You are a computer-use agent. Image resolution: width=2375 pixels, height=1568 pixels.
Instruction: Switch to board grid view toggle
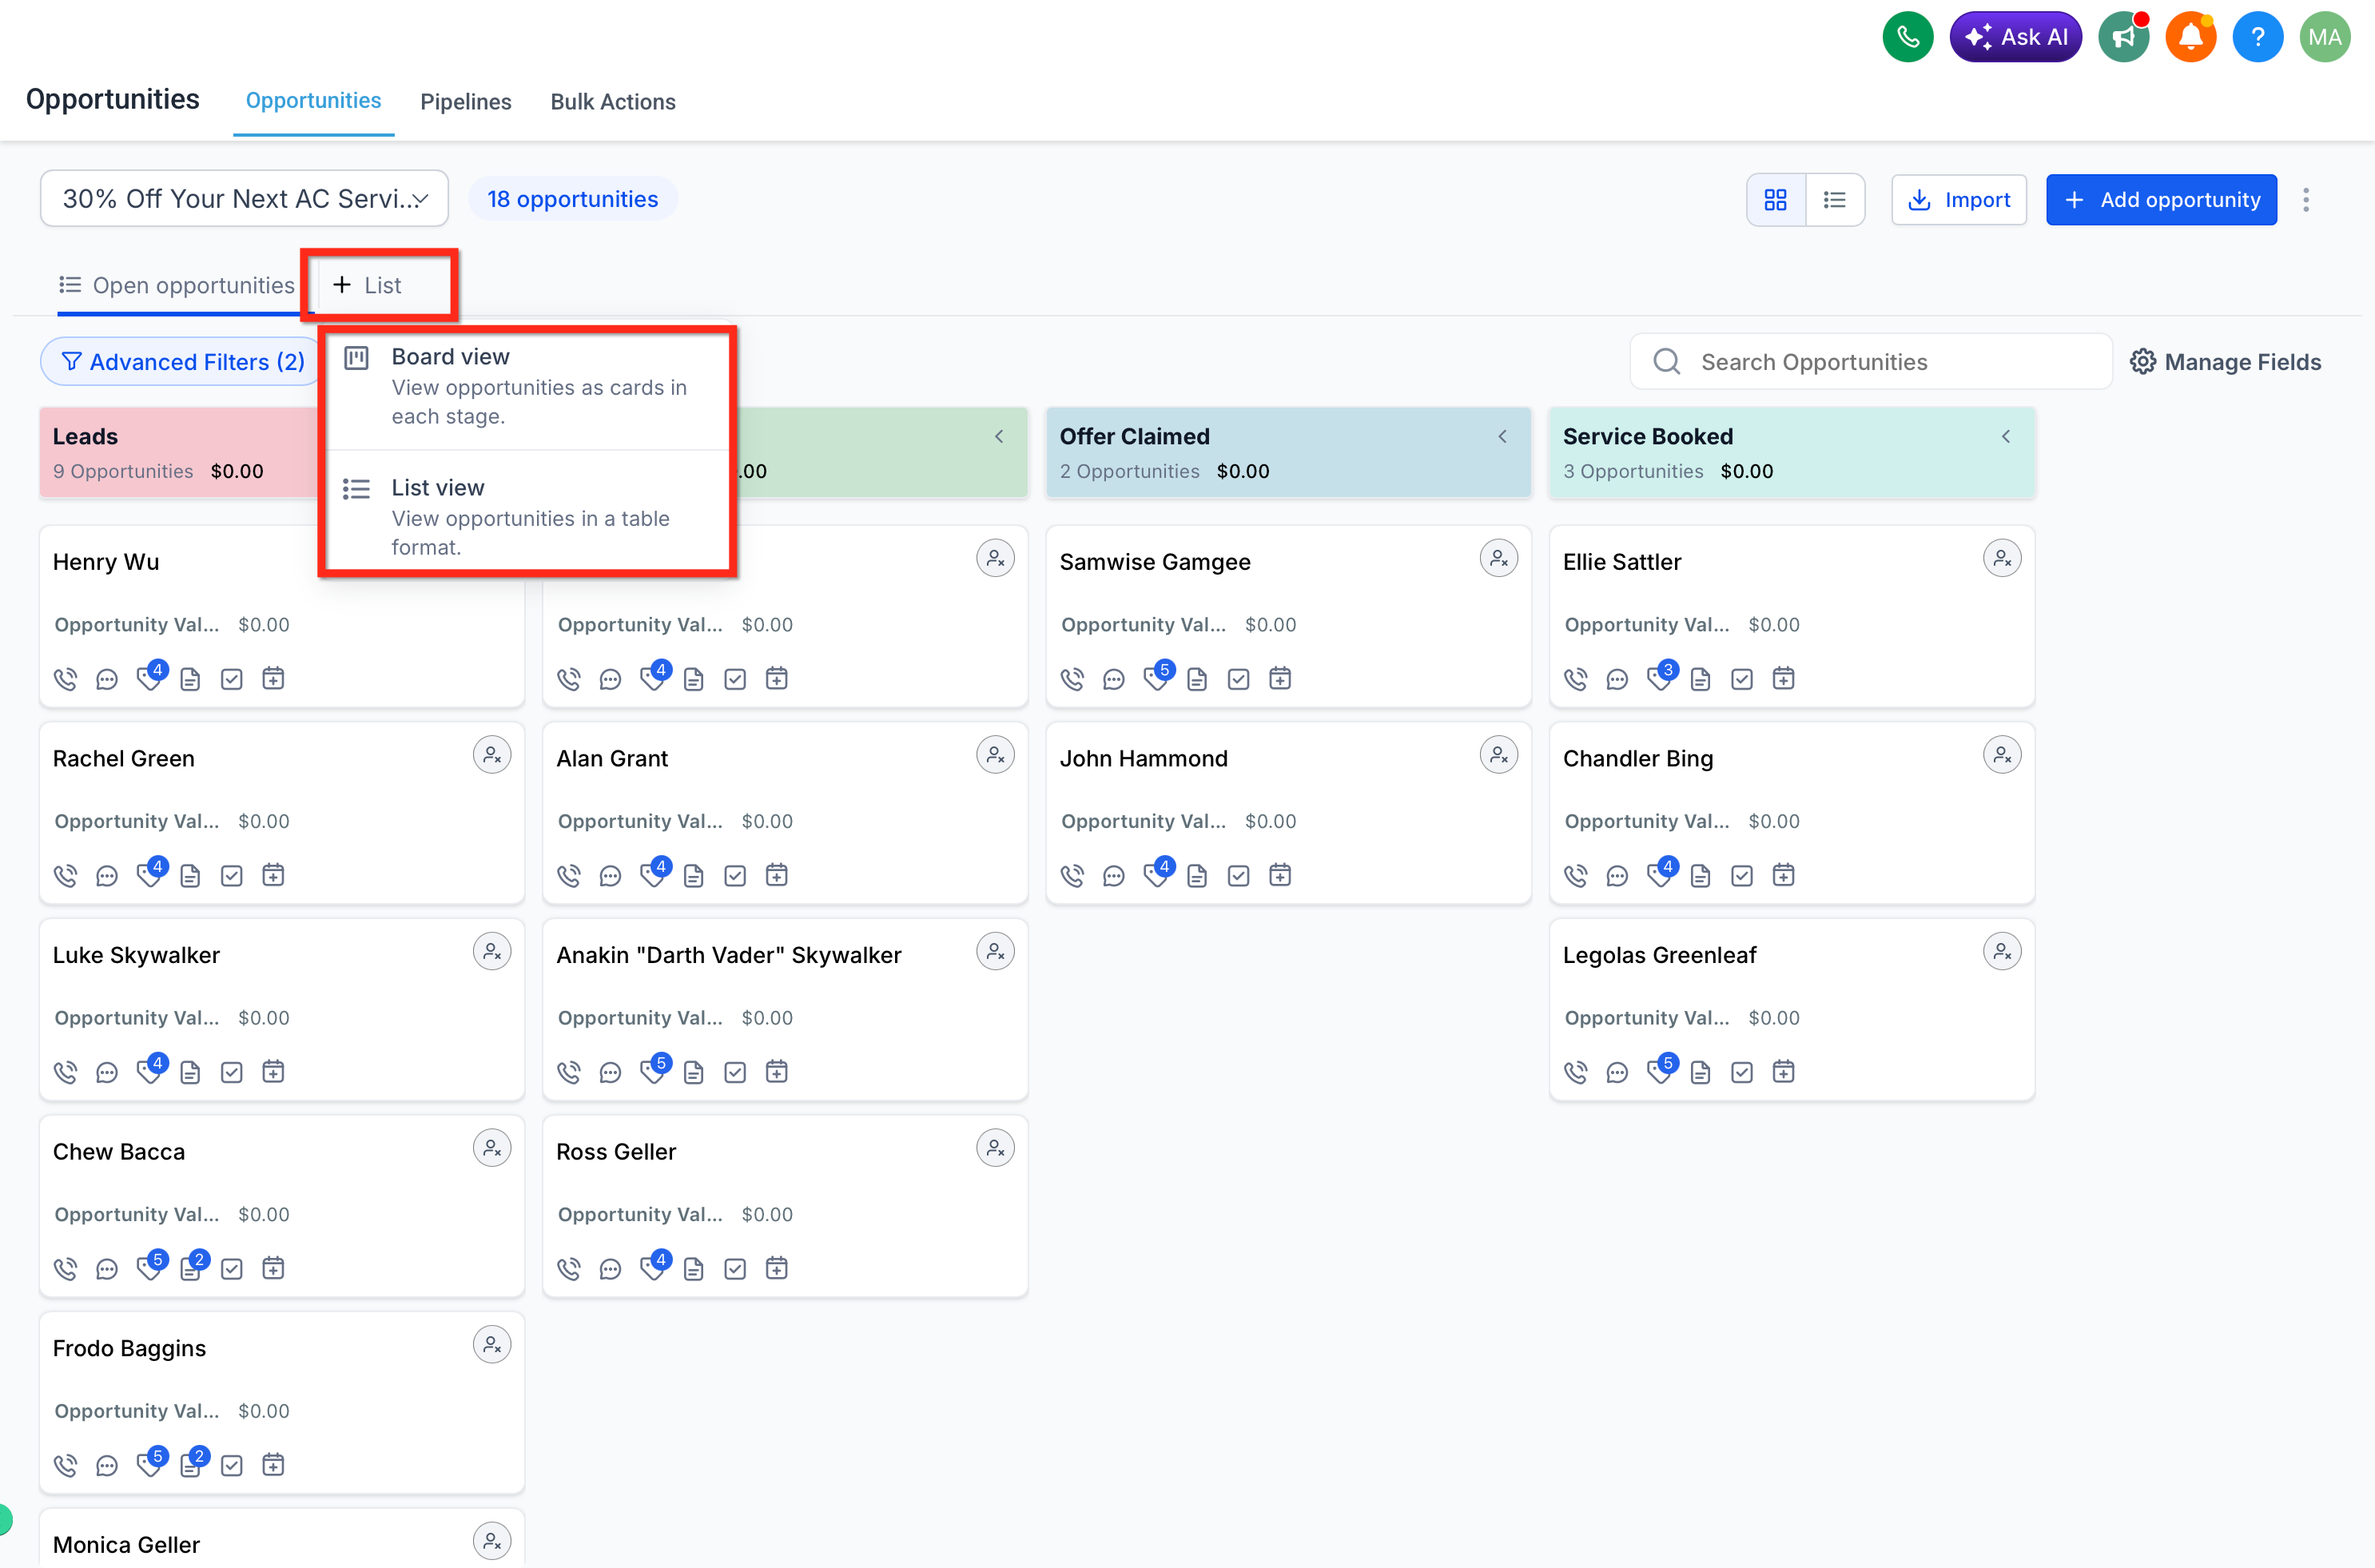coord(1776,200)
